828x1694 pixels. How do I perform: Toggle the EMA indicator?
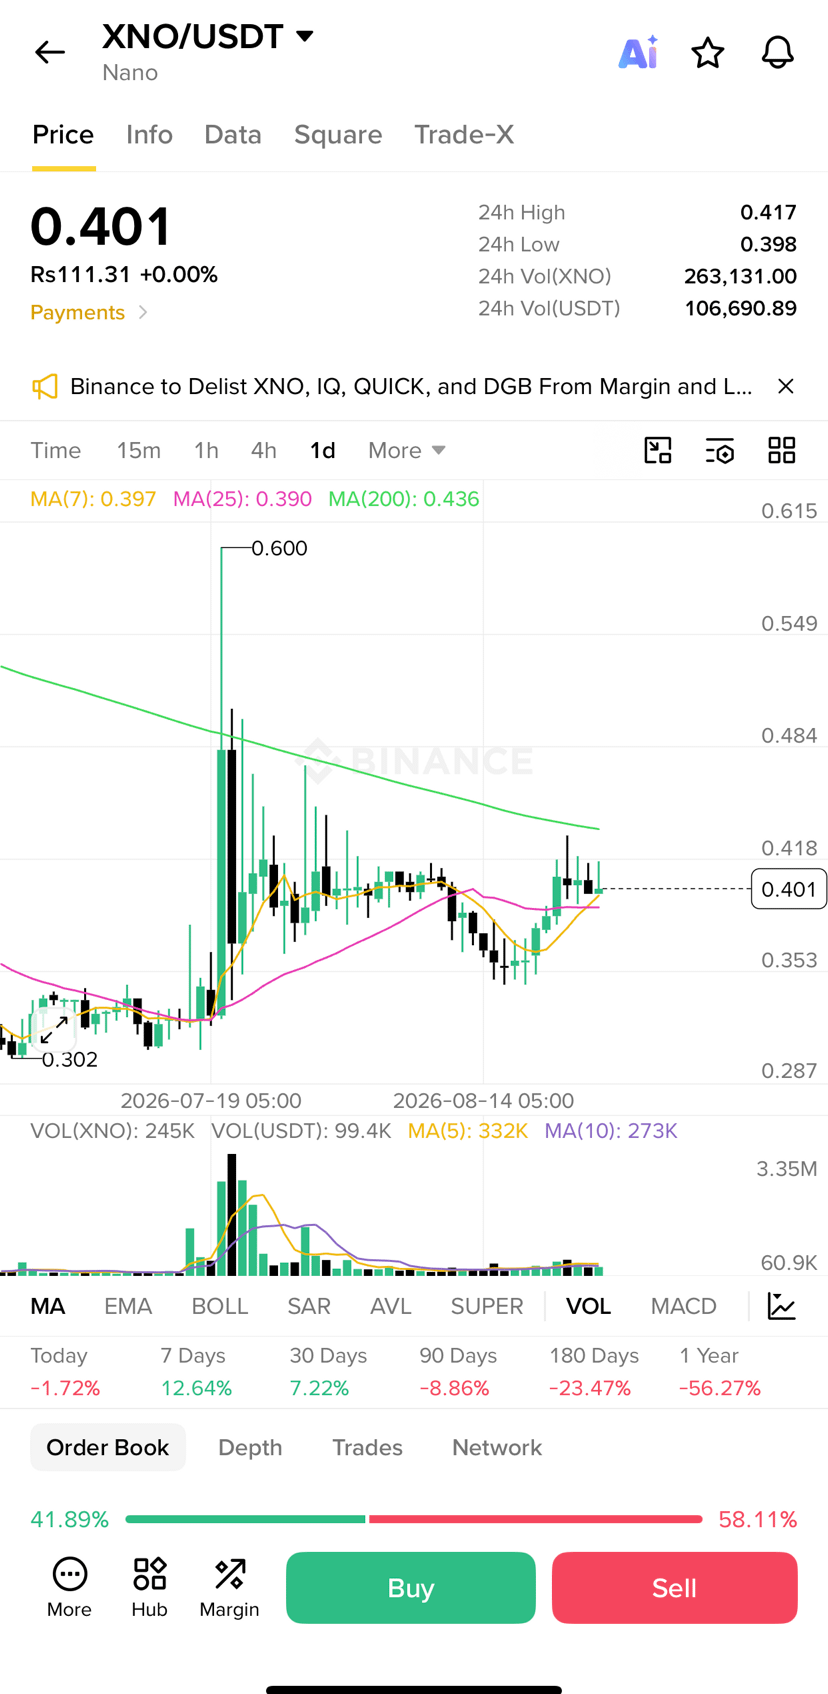[128, 1306]
